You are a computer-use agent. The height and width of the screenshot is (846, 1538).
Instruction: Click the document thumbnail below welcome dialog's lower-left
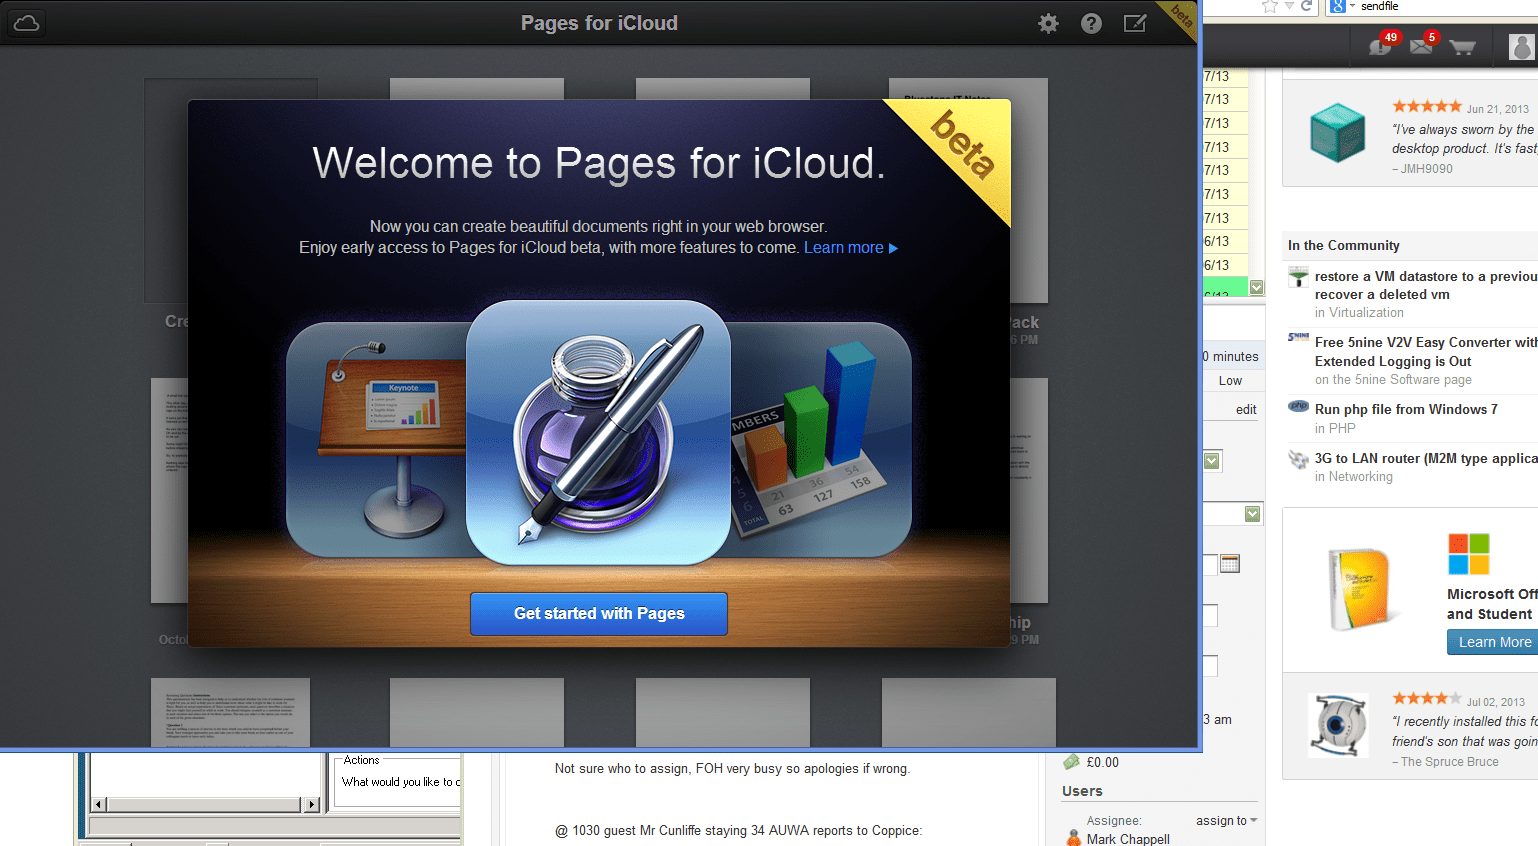230,712
